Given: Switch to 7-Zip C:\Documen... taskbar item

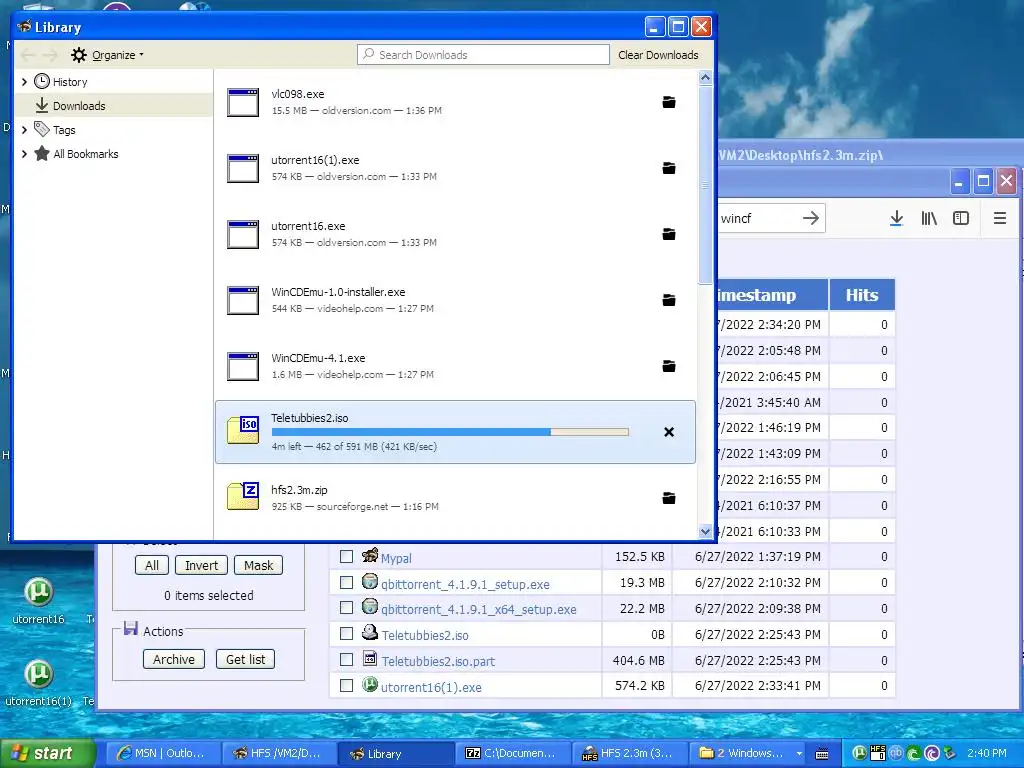Looking at the screenshot, I should coord(511,753).
